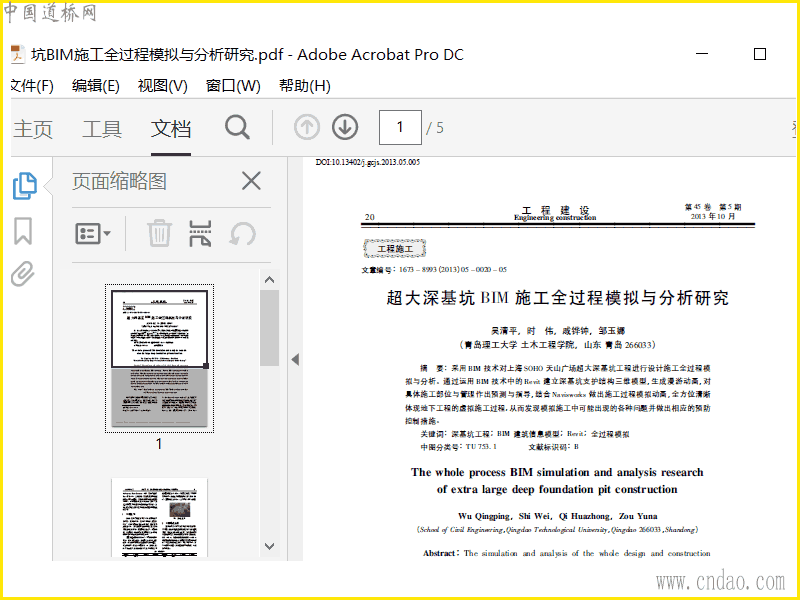The width and height of the screenshot is (800, 600).
Task: Go to previous page with up arrow
Action: pos(307,127)
